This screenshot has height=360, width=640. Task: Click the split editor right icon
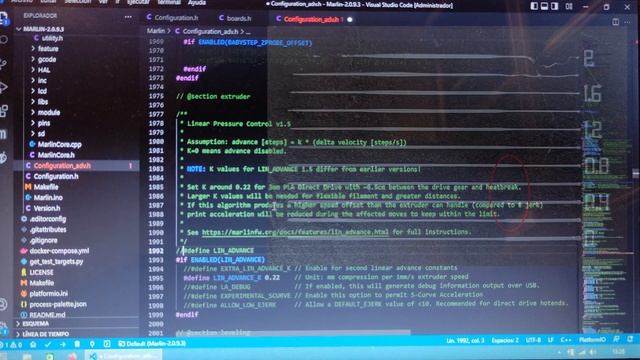(616, 22)
